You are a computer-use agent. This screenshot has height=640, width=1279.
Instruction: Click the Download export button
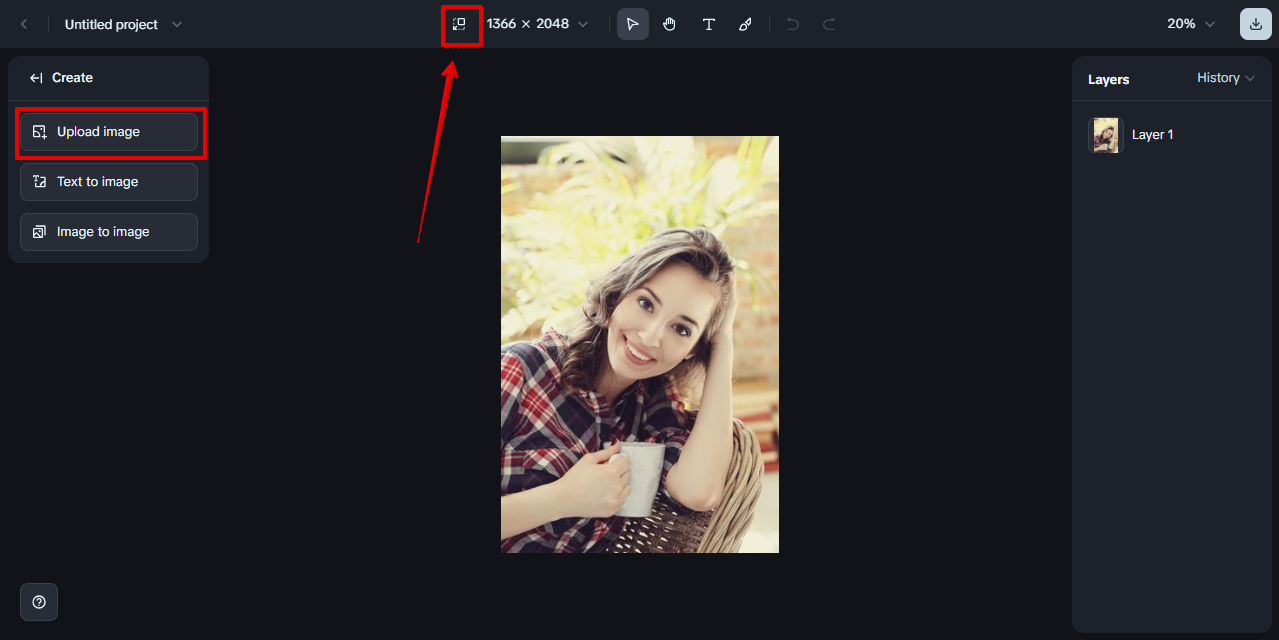tap(1256, 24)
